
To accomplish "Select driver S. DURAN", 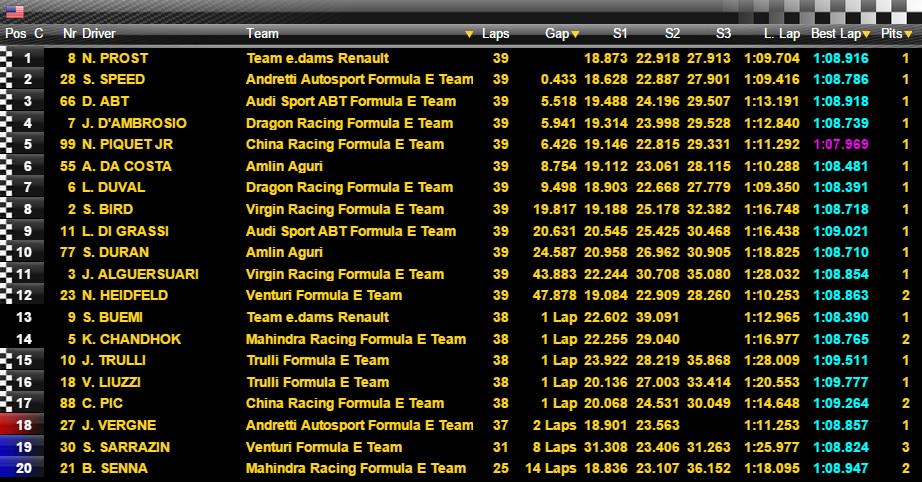I will pyautogui.click(x=115, y=252).
